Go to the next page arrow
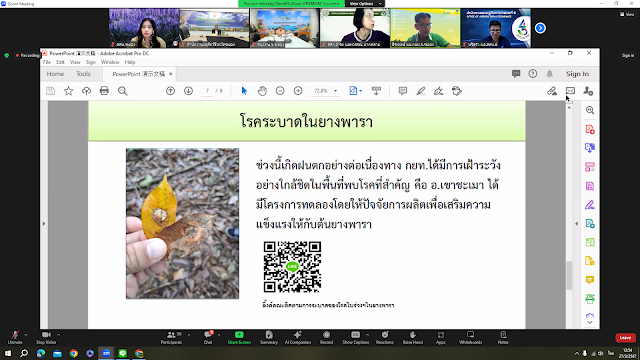Screen dimensions: 640x360 pyautogui.click(x=188, y=91)
